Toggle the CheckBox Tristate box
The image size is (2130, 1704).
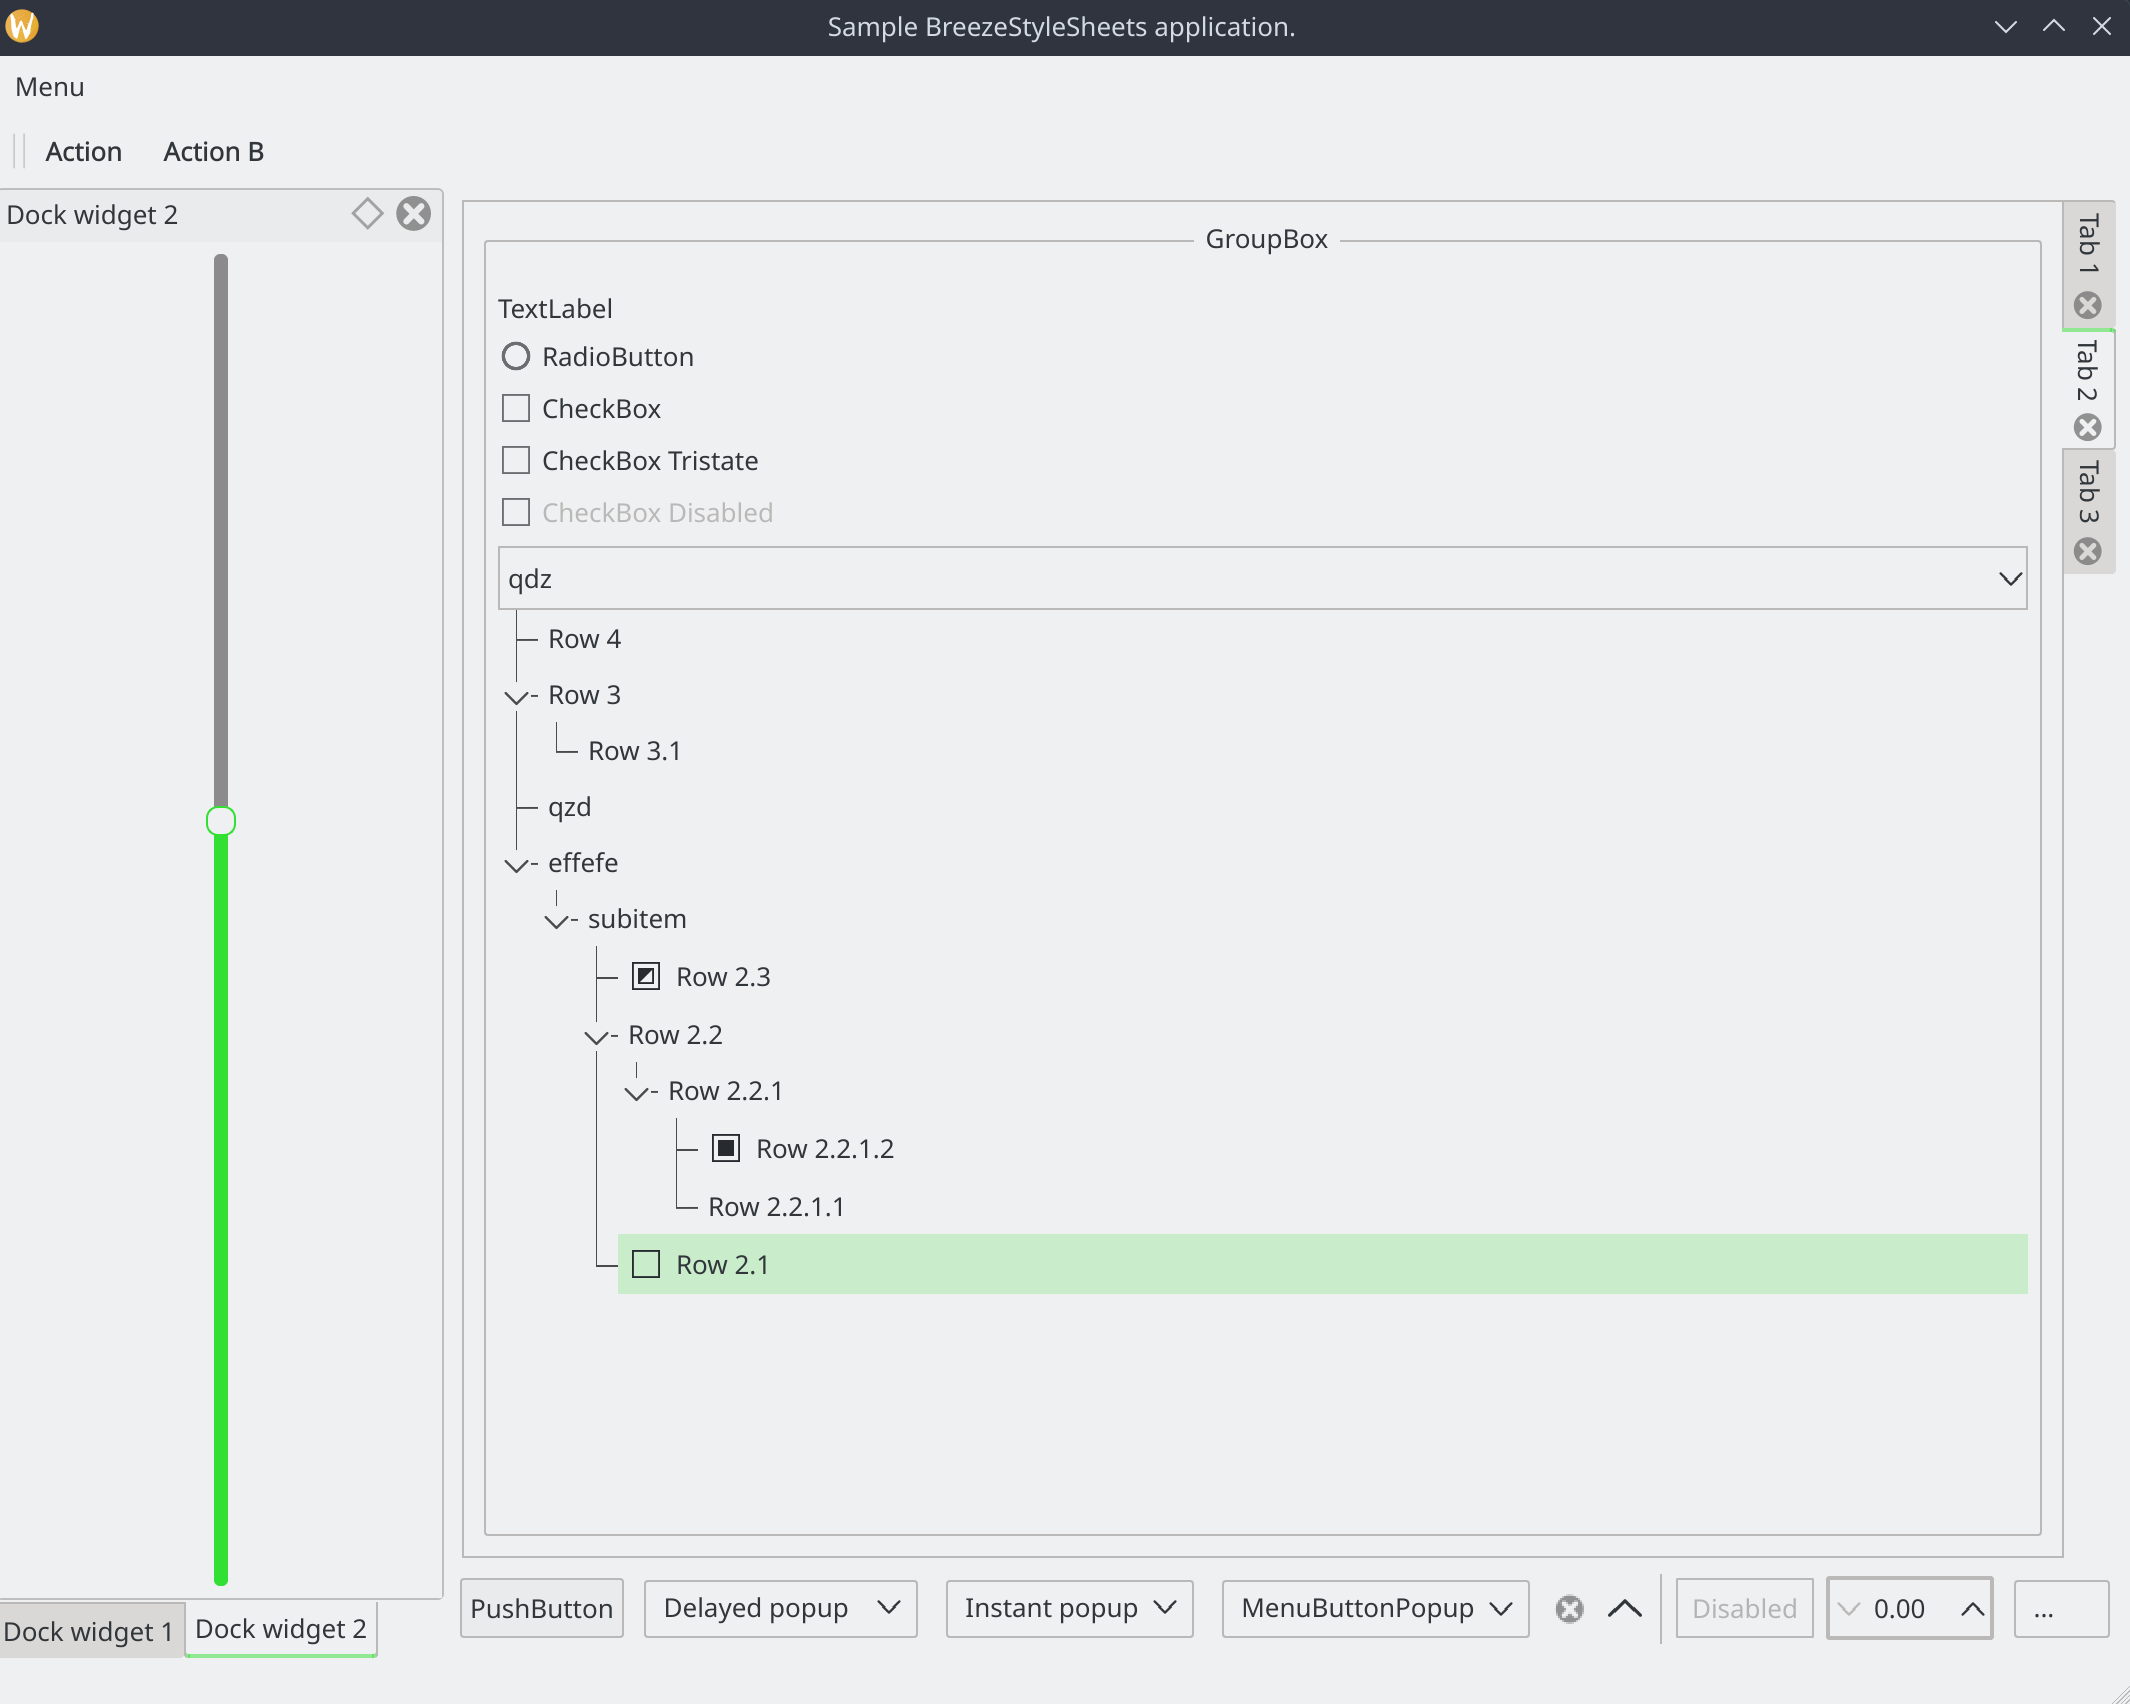(x=516, y=460)
